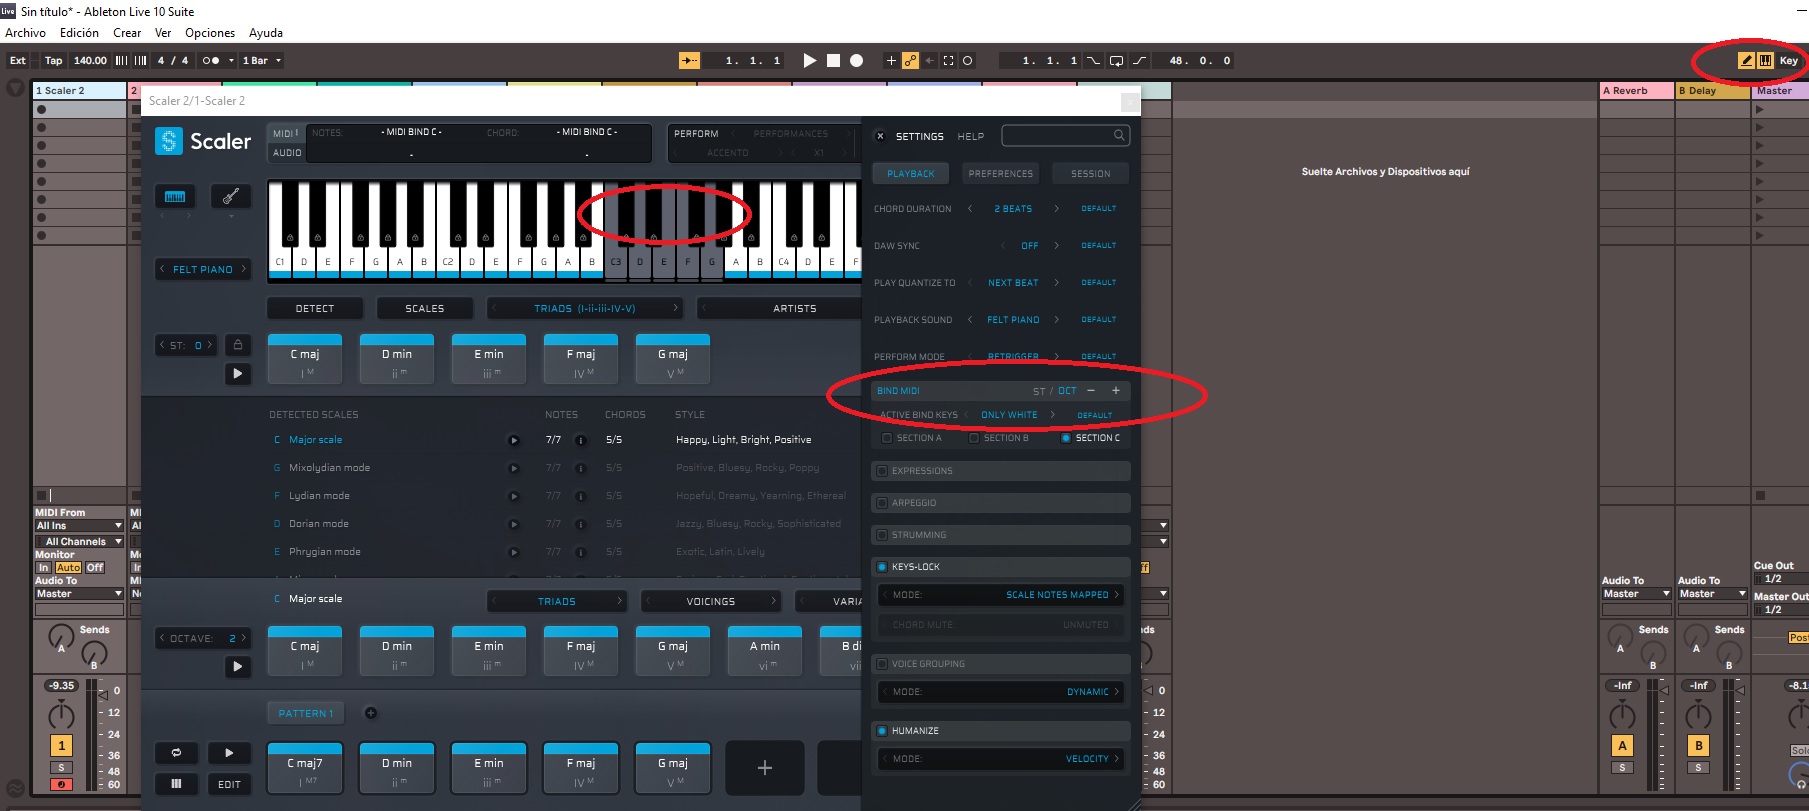Open the HELP section
Screen dimensions: 1809x811
pos(971,136)
